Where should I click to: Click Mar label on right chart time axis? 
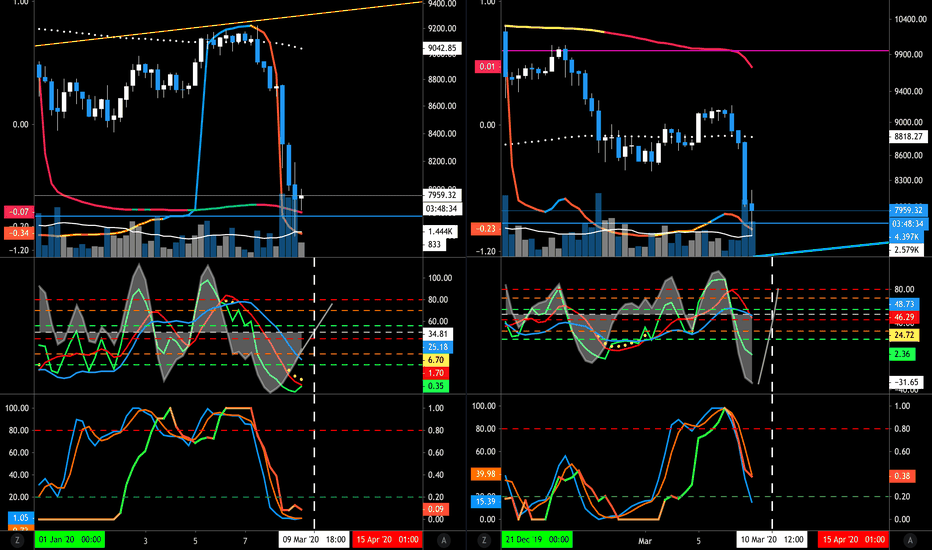coord(645,540)
